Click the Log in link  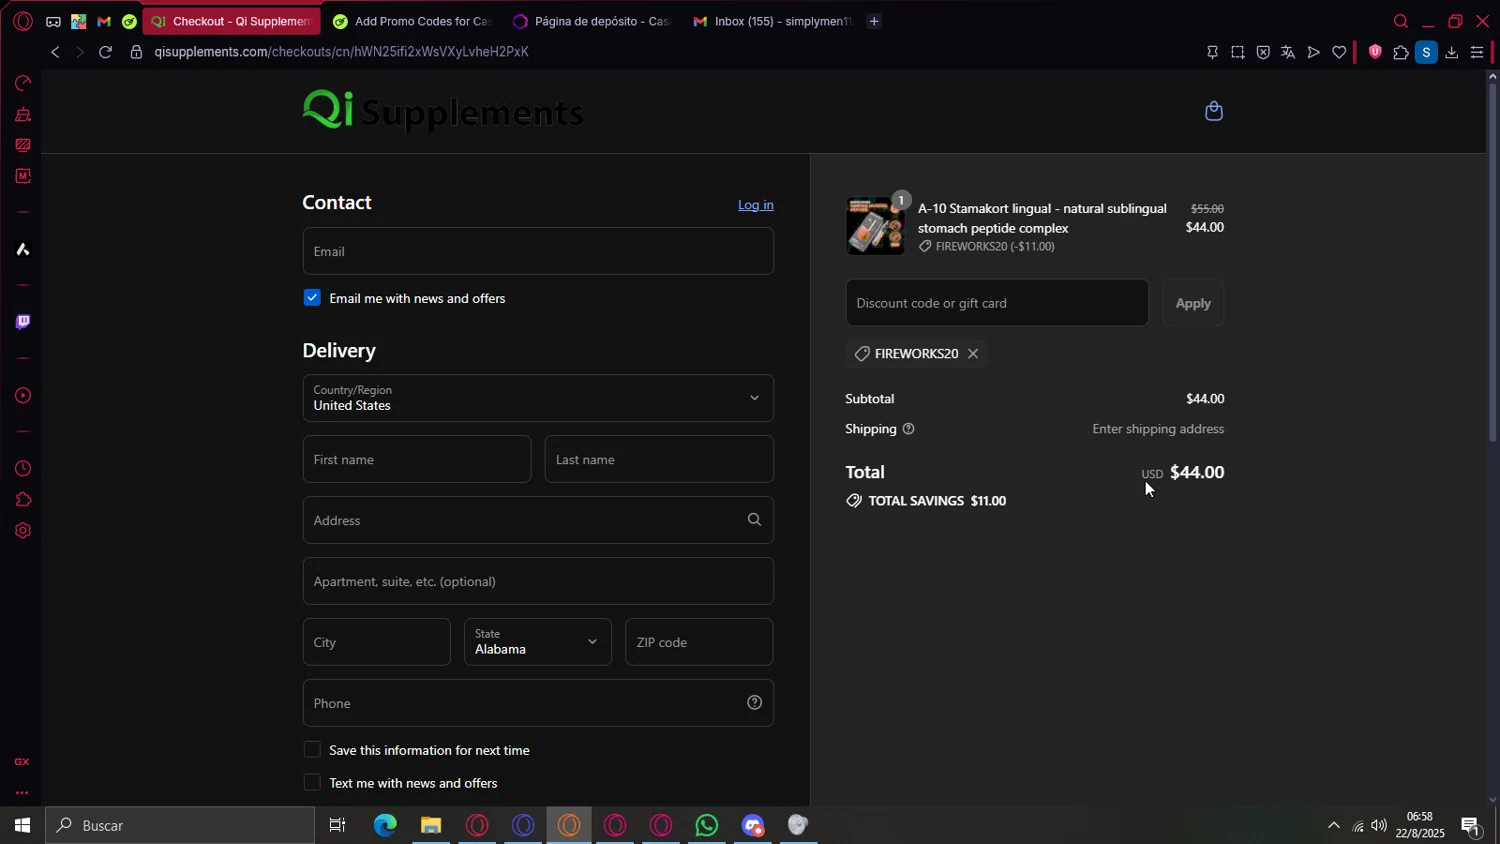[x=756, y=205]
